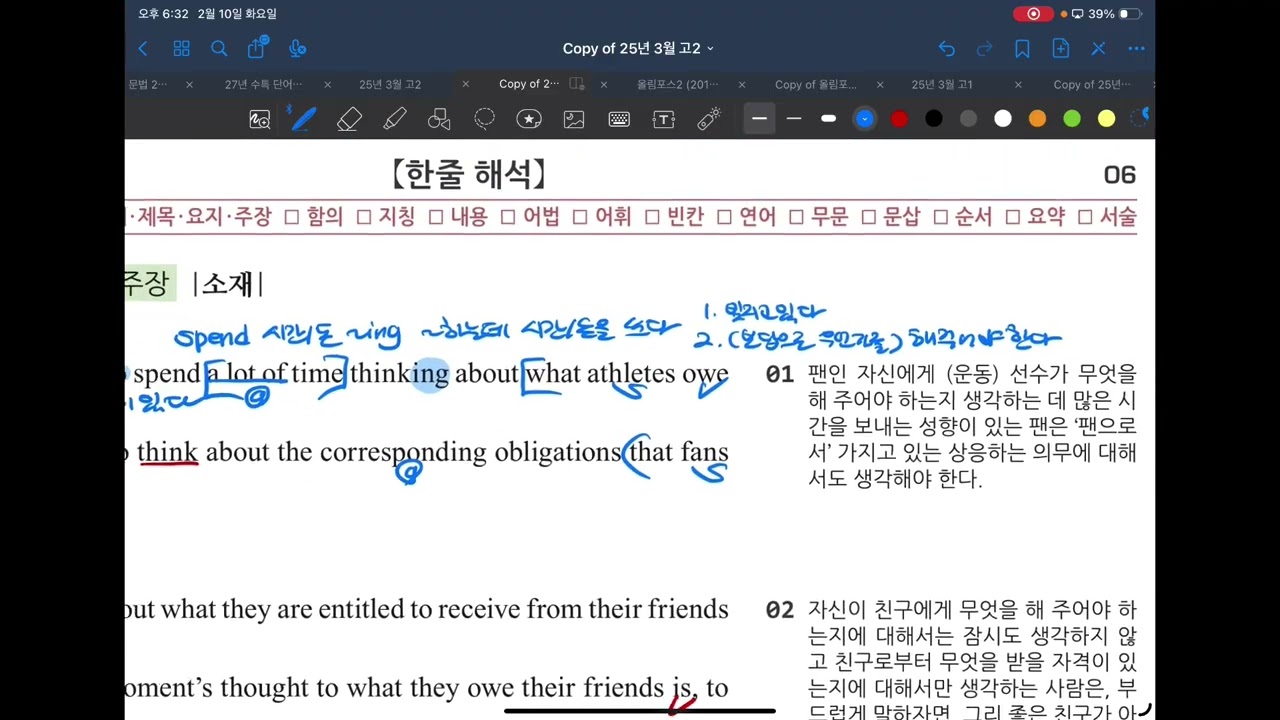Tap the 소재 label
Screen dimensions: 1280x720
pyautogui.click(x=228, y=284)
